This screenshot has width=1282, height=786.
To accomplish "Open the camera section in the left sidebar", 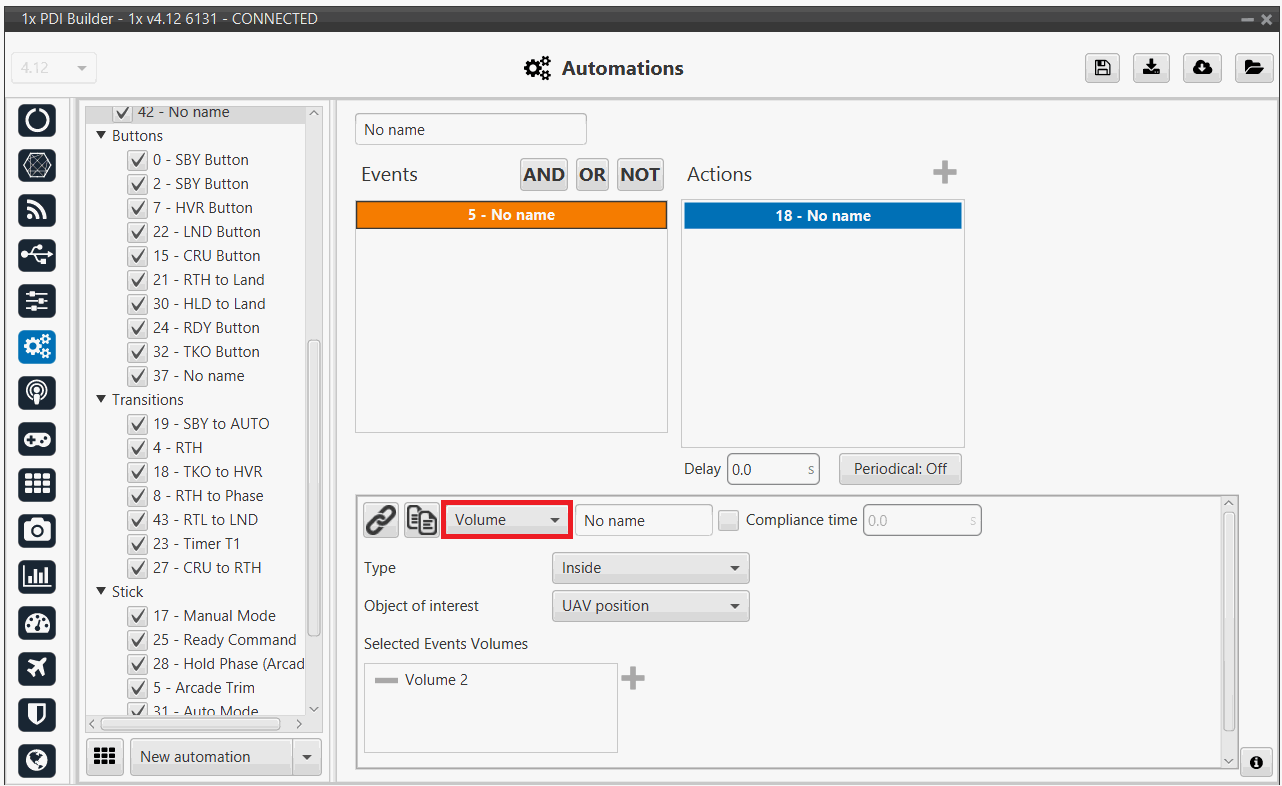I will click(x=37, y=531).
